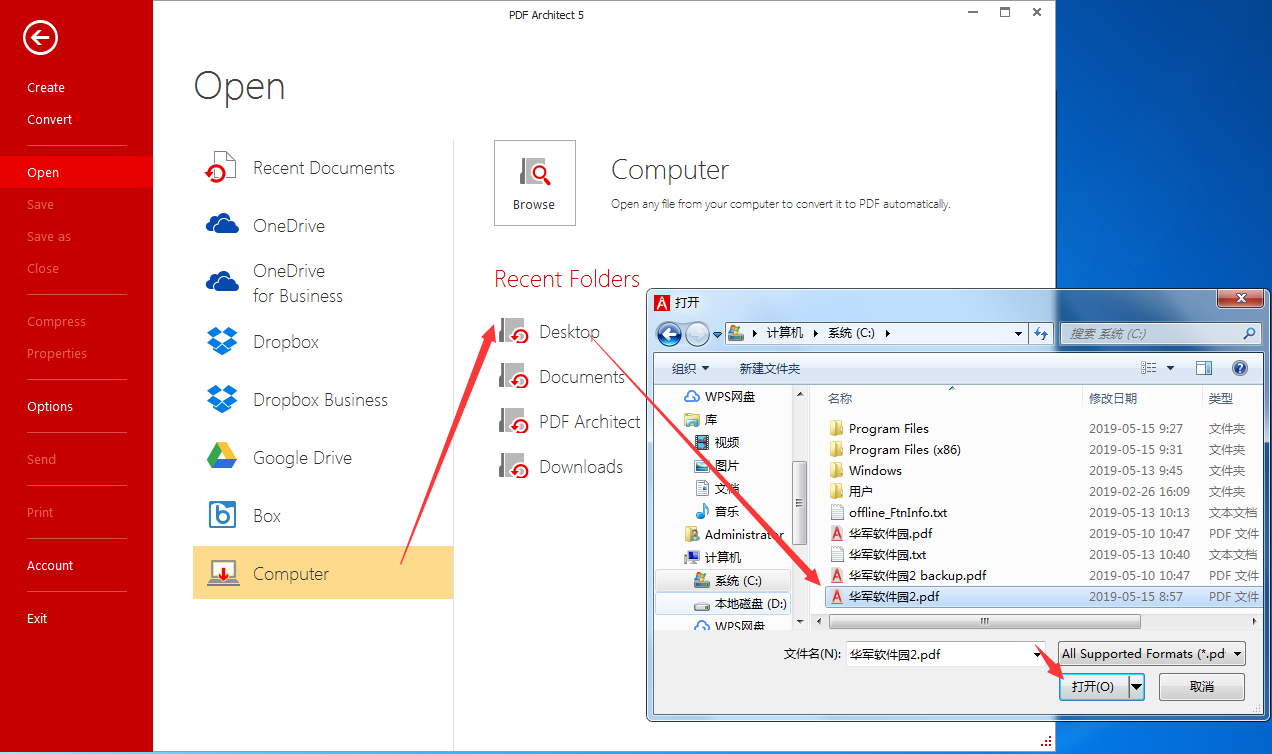Toggle the preview pane icon
The image size is (1272, 754).
(1204, 368)
